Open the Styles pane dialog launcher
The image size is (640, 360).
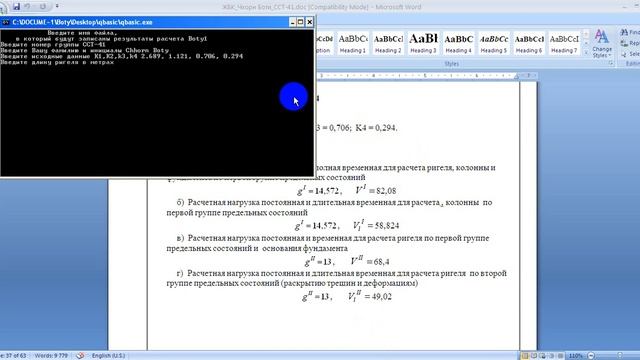click(611, 64)
